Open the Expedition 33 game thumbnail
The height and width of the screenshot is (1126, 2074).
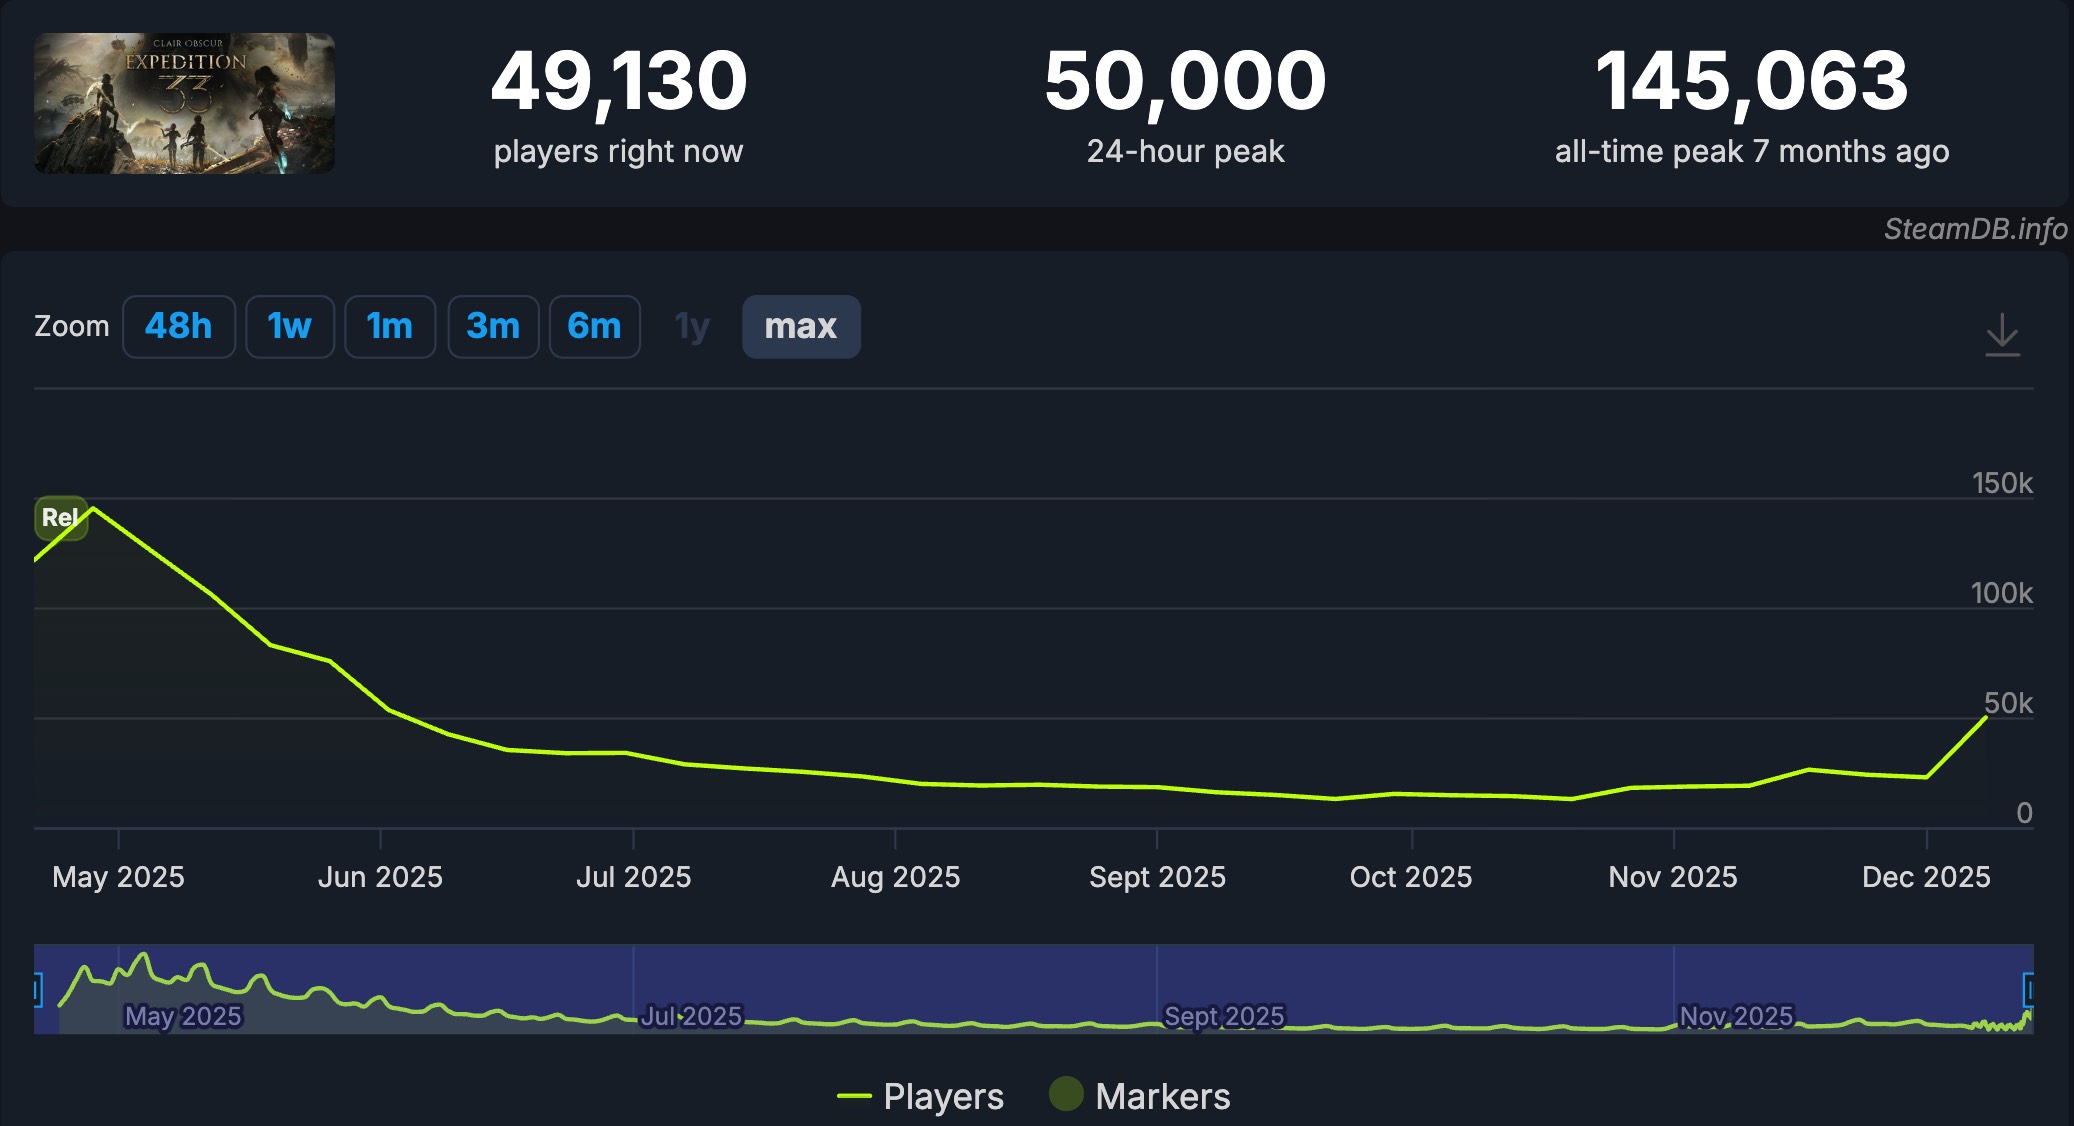(x=184, y=103)
